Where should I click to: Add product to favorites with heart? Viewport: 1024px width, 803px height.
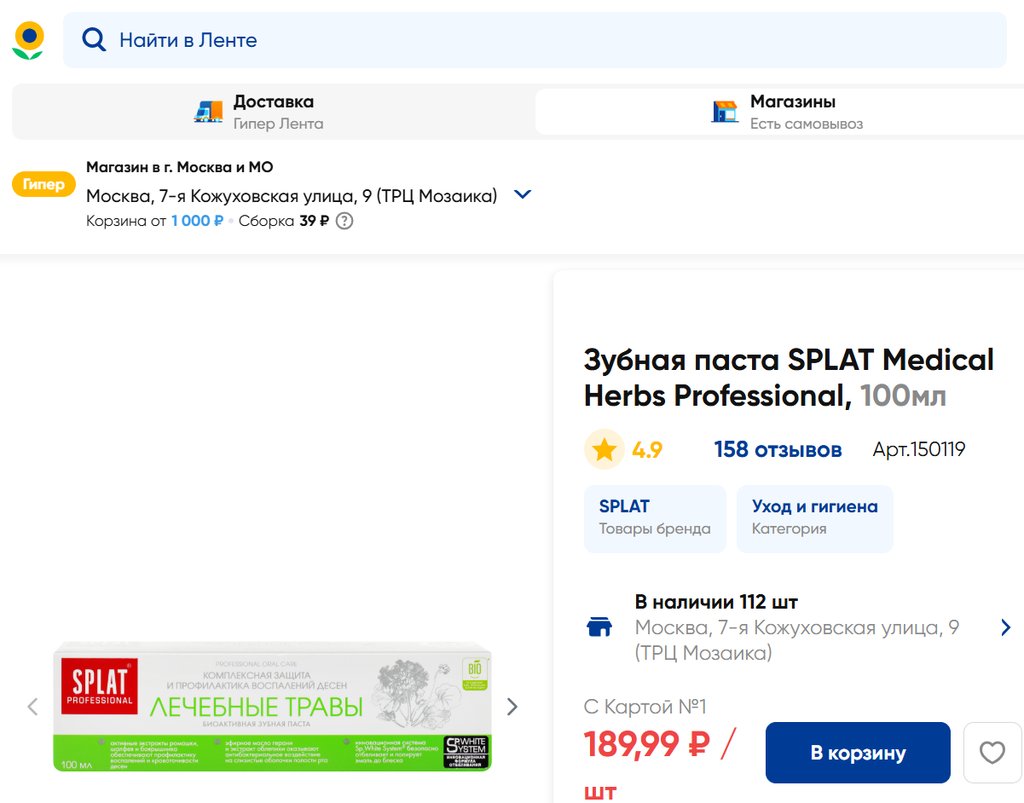pyautogui.click(x=992, y=752)
